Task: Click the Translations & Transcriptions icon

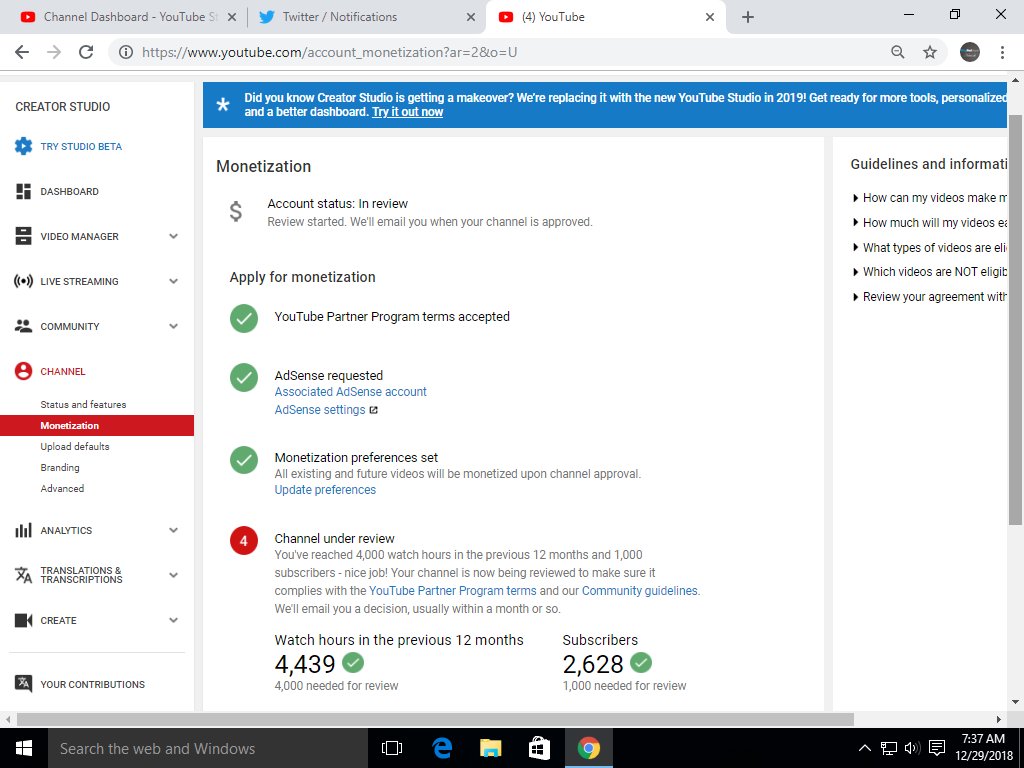Action: tap(24, 575)
